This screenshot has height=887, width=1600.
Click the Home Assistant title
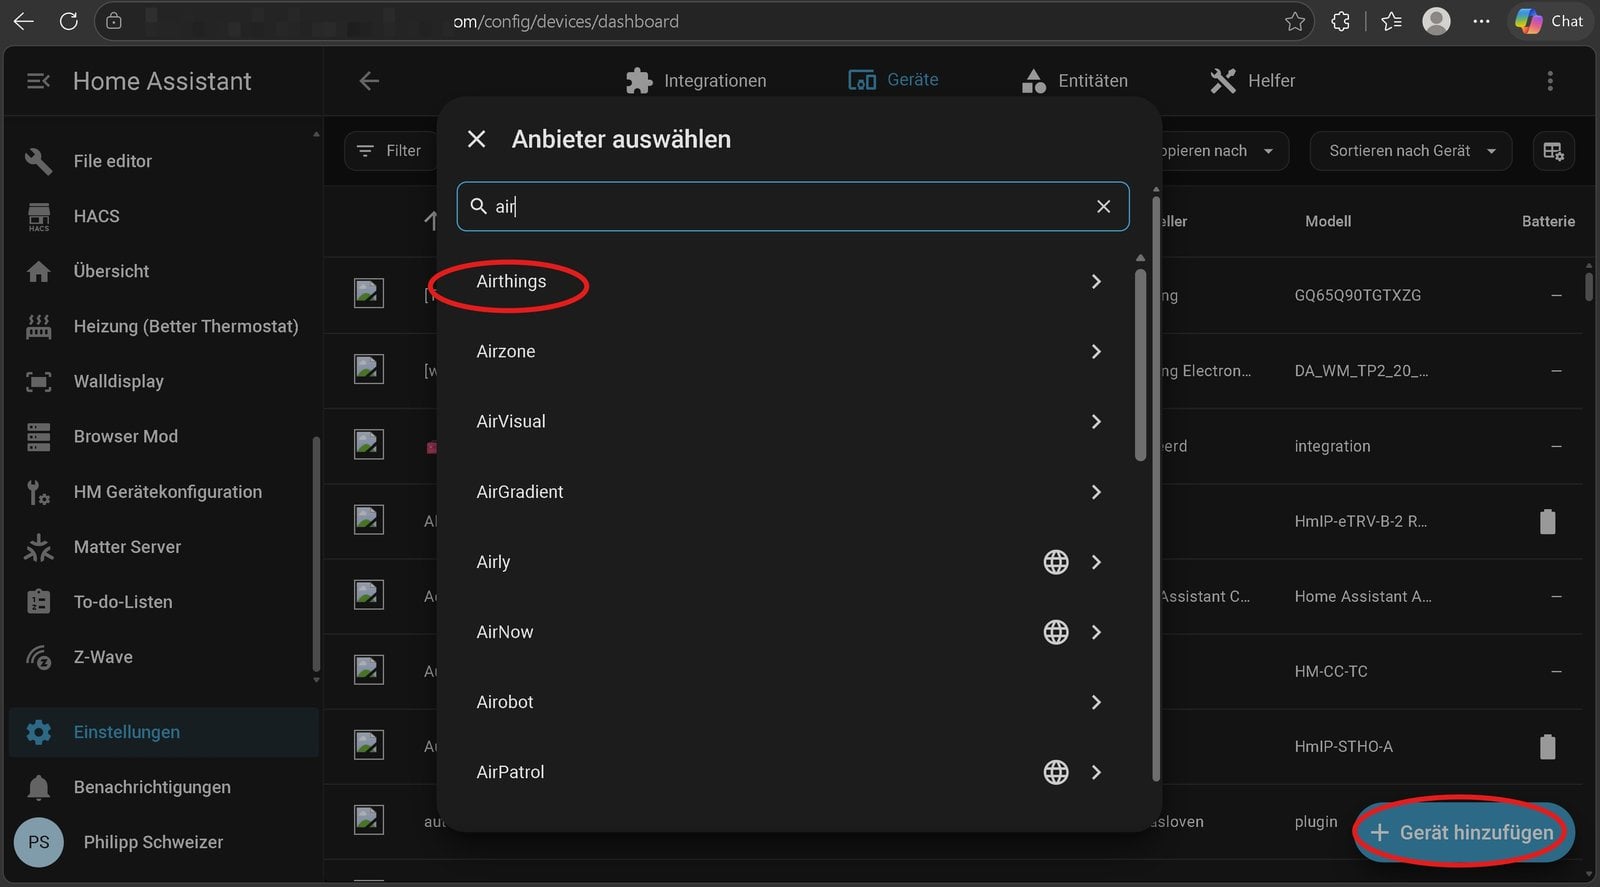click(162, 81)
